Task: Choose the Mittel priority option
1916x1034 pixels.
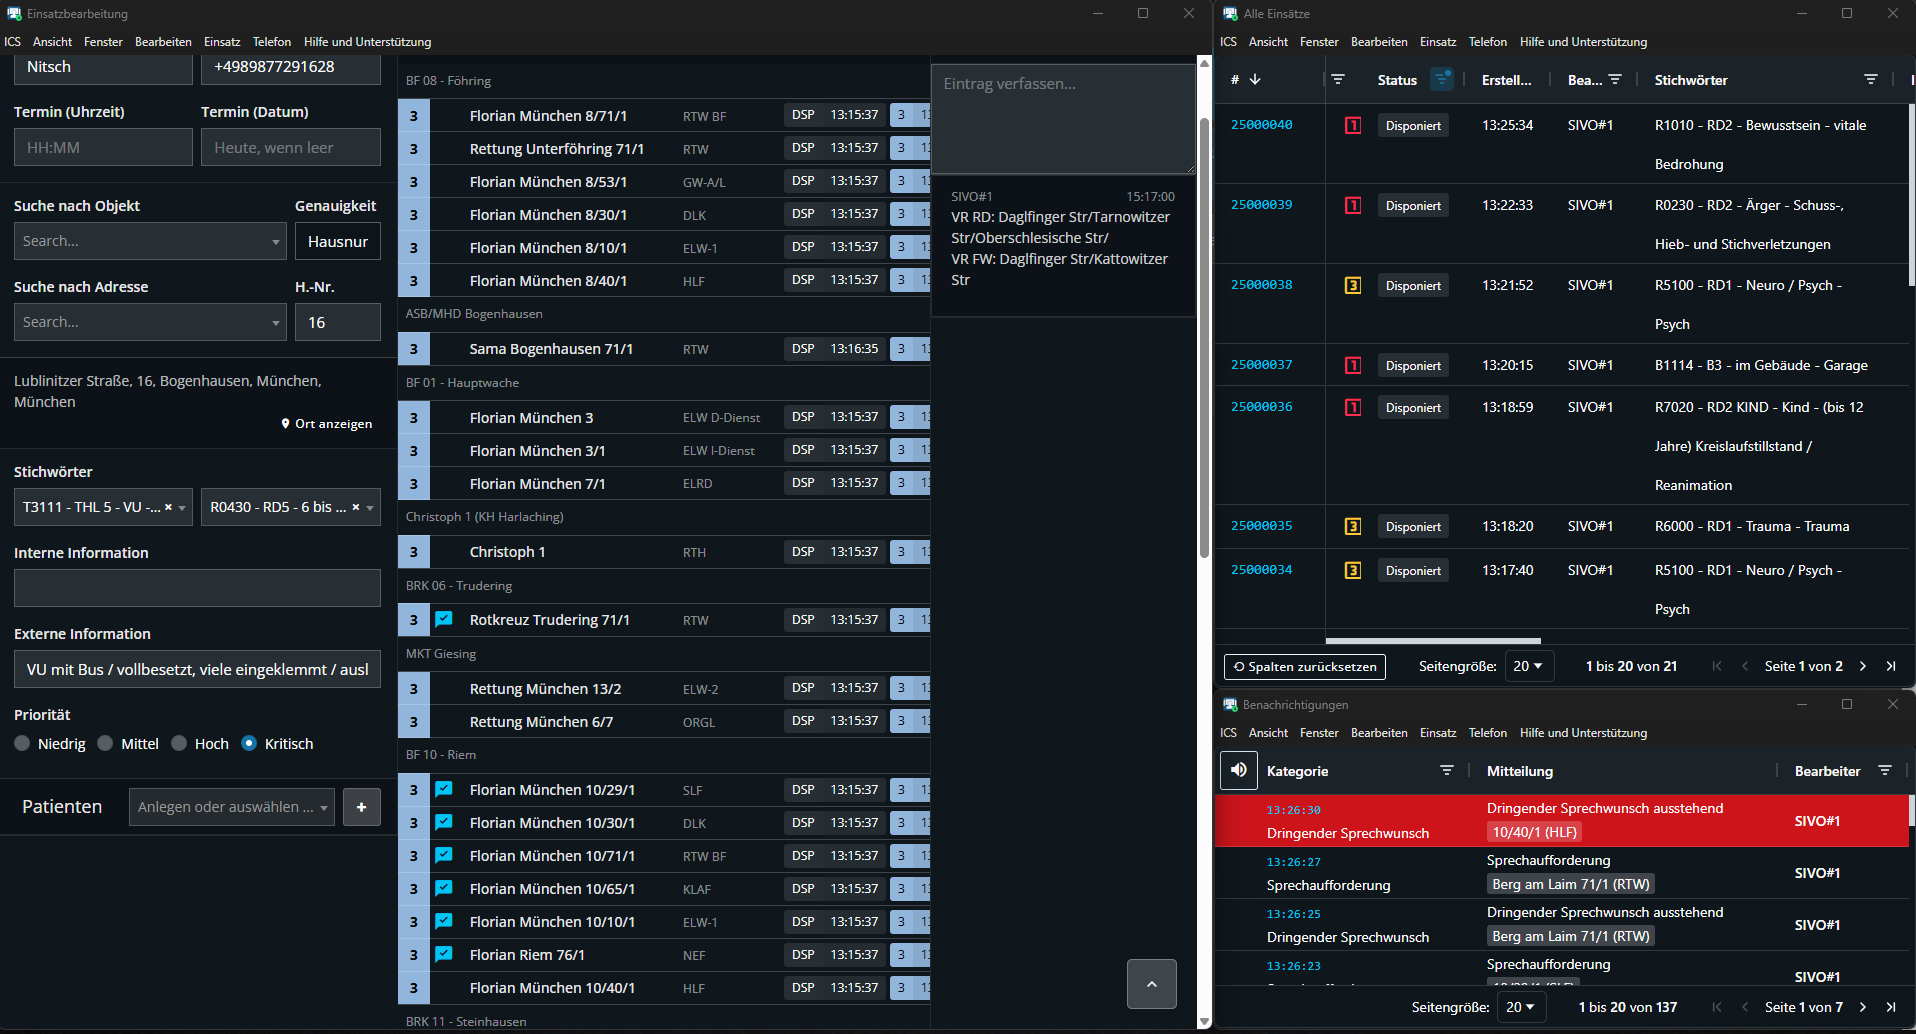Action: coord(106,743)
